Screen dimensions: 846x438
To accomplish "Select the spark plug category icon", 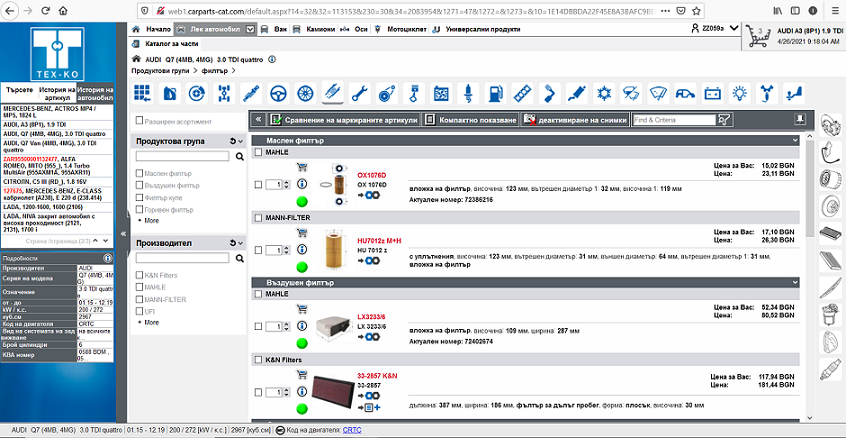I will coord(468,93).
